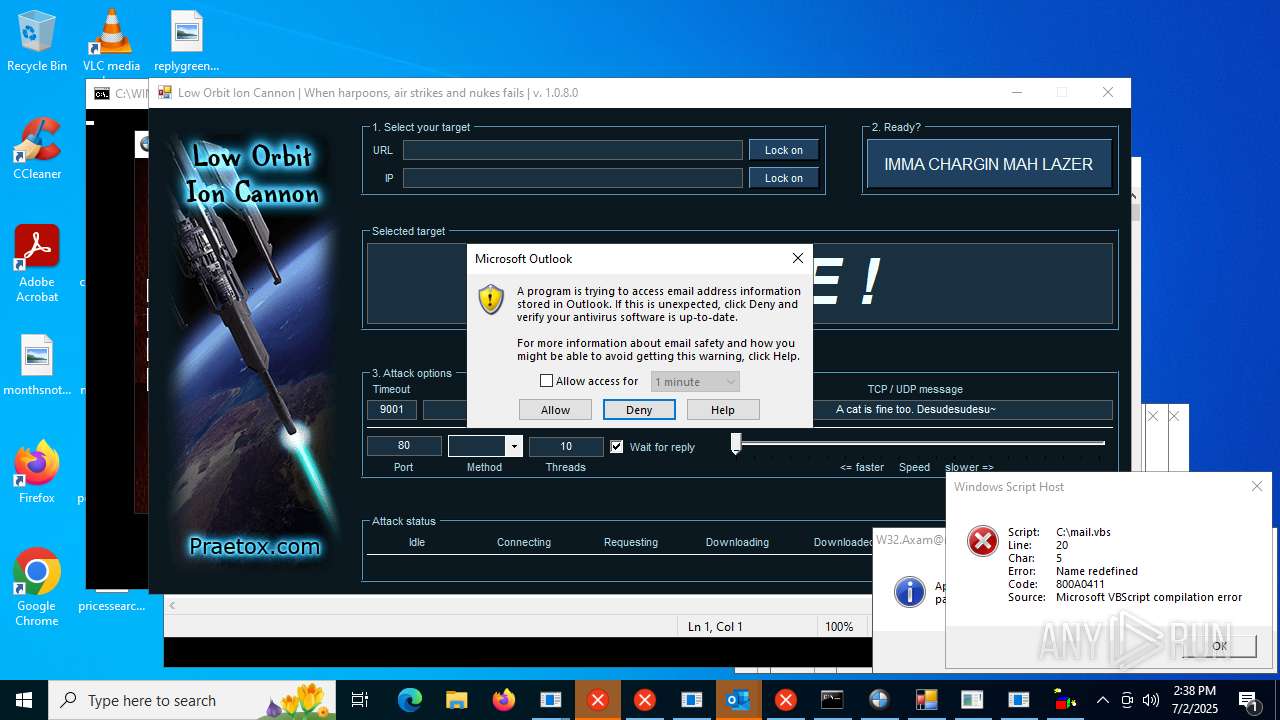Click into the target IP field
Screen dimensions: 1280x720
coord(573,178)
